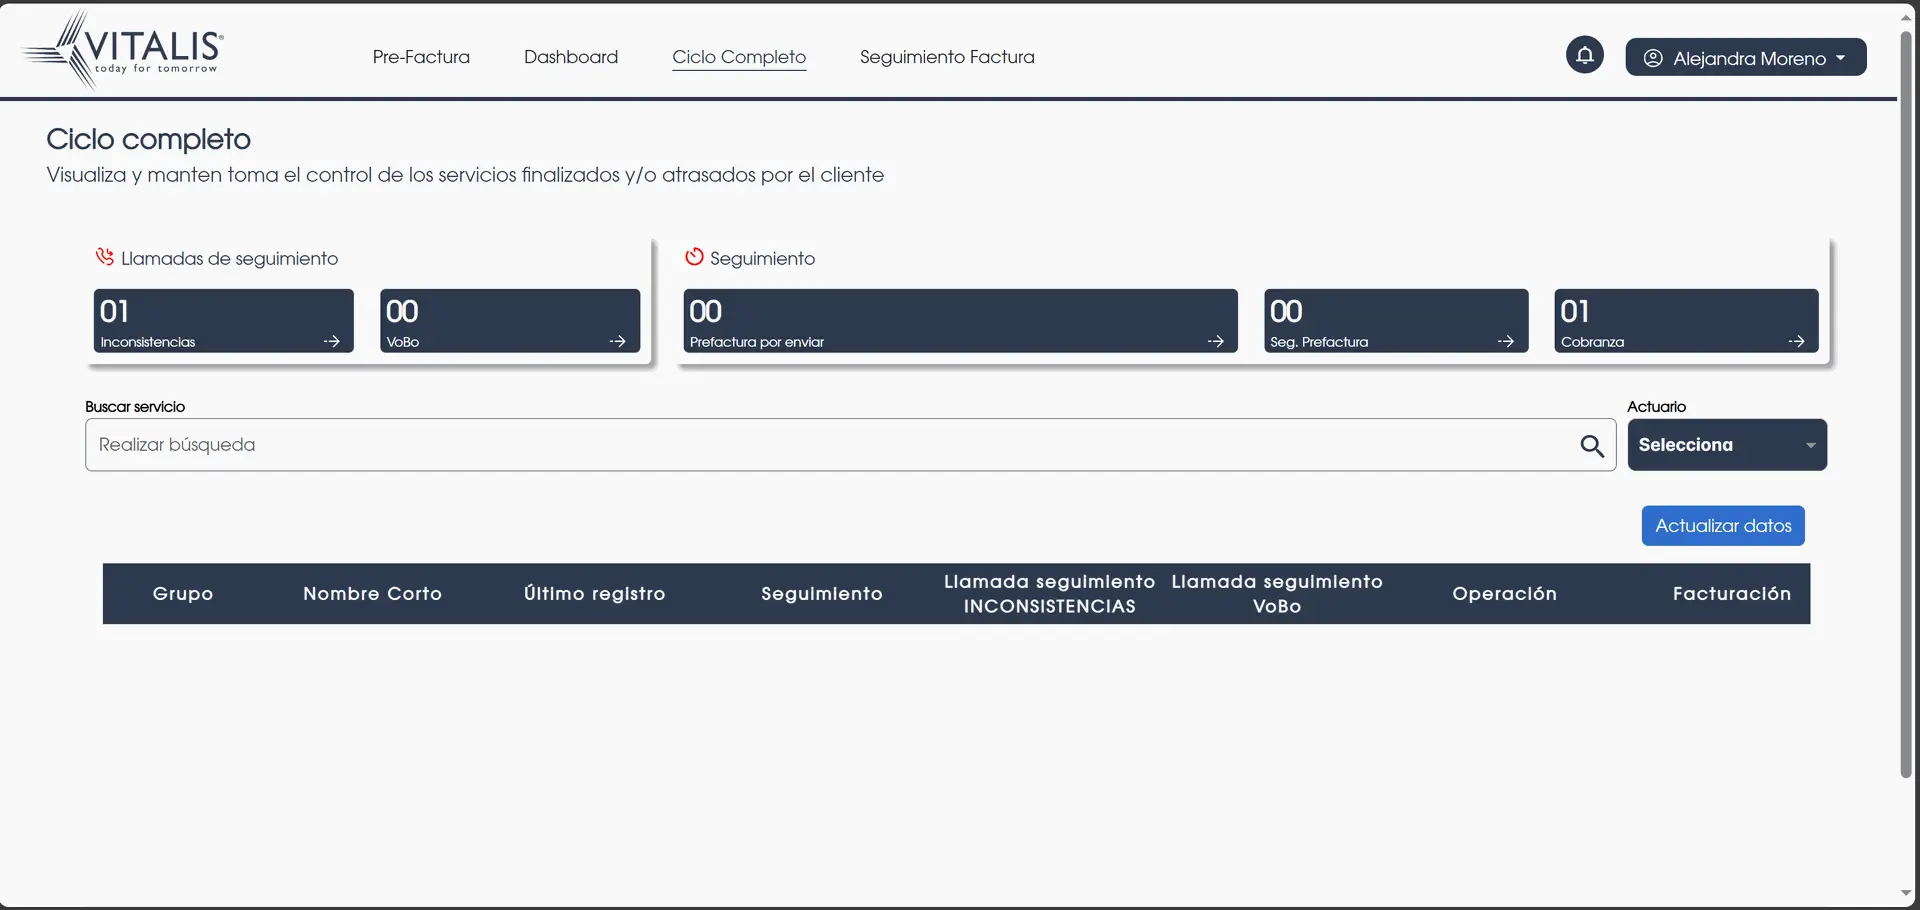Focus the Realizar búsqueda search field
The width and height of the screenshot is (1920, 910).
830,445
